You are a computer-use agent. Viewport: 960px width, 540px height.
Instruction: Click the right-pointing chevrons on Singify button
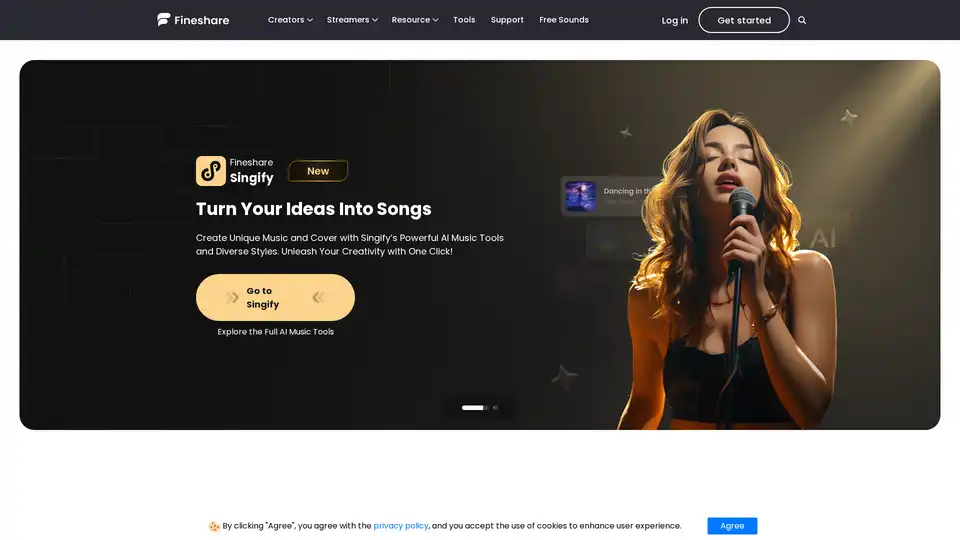pos(232,298)
